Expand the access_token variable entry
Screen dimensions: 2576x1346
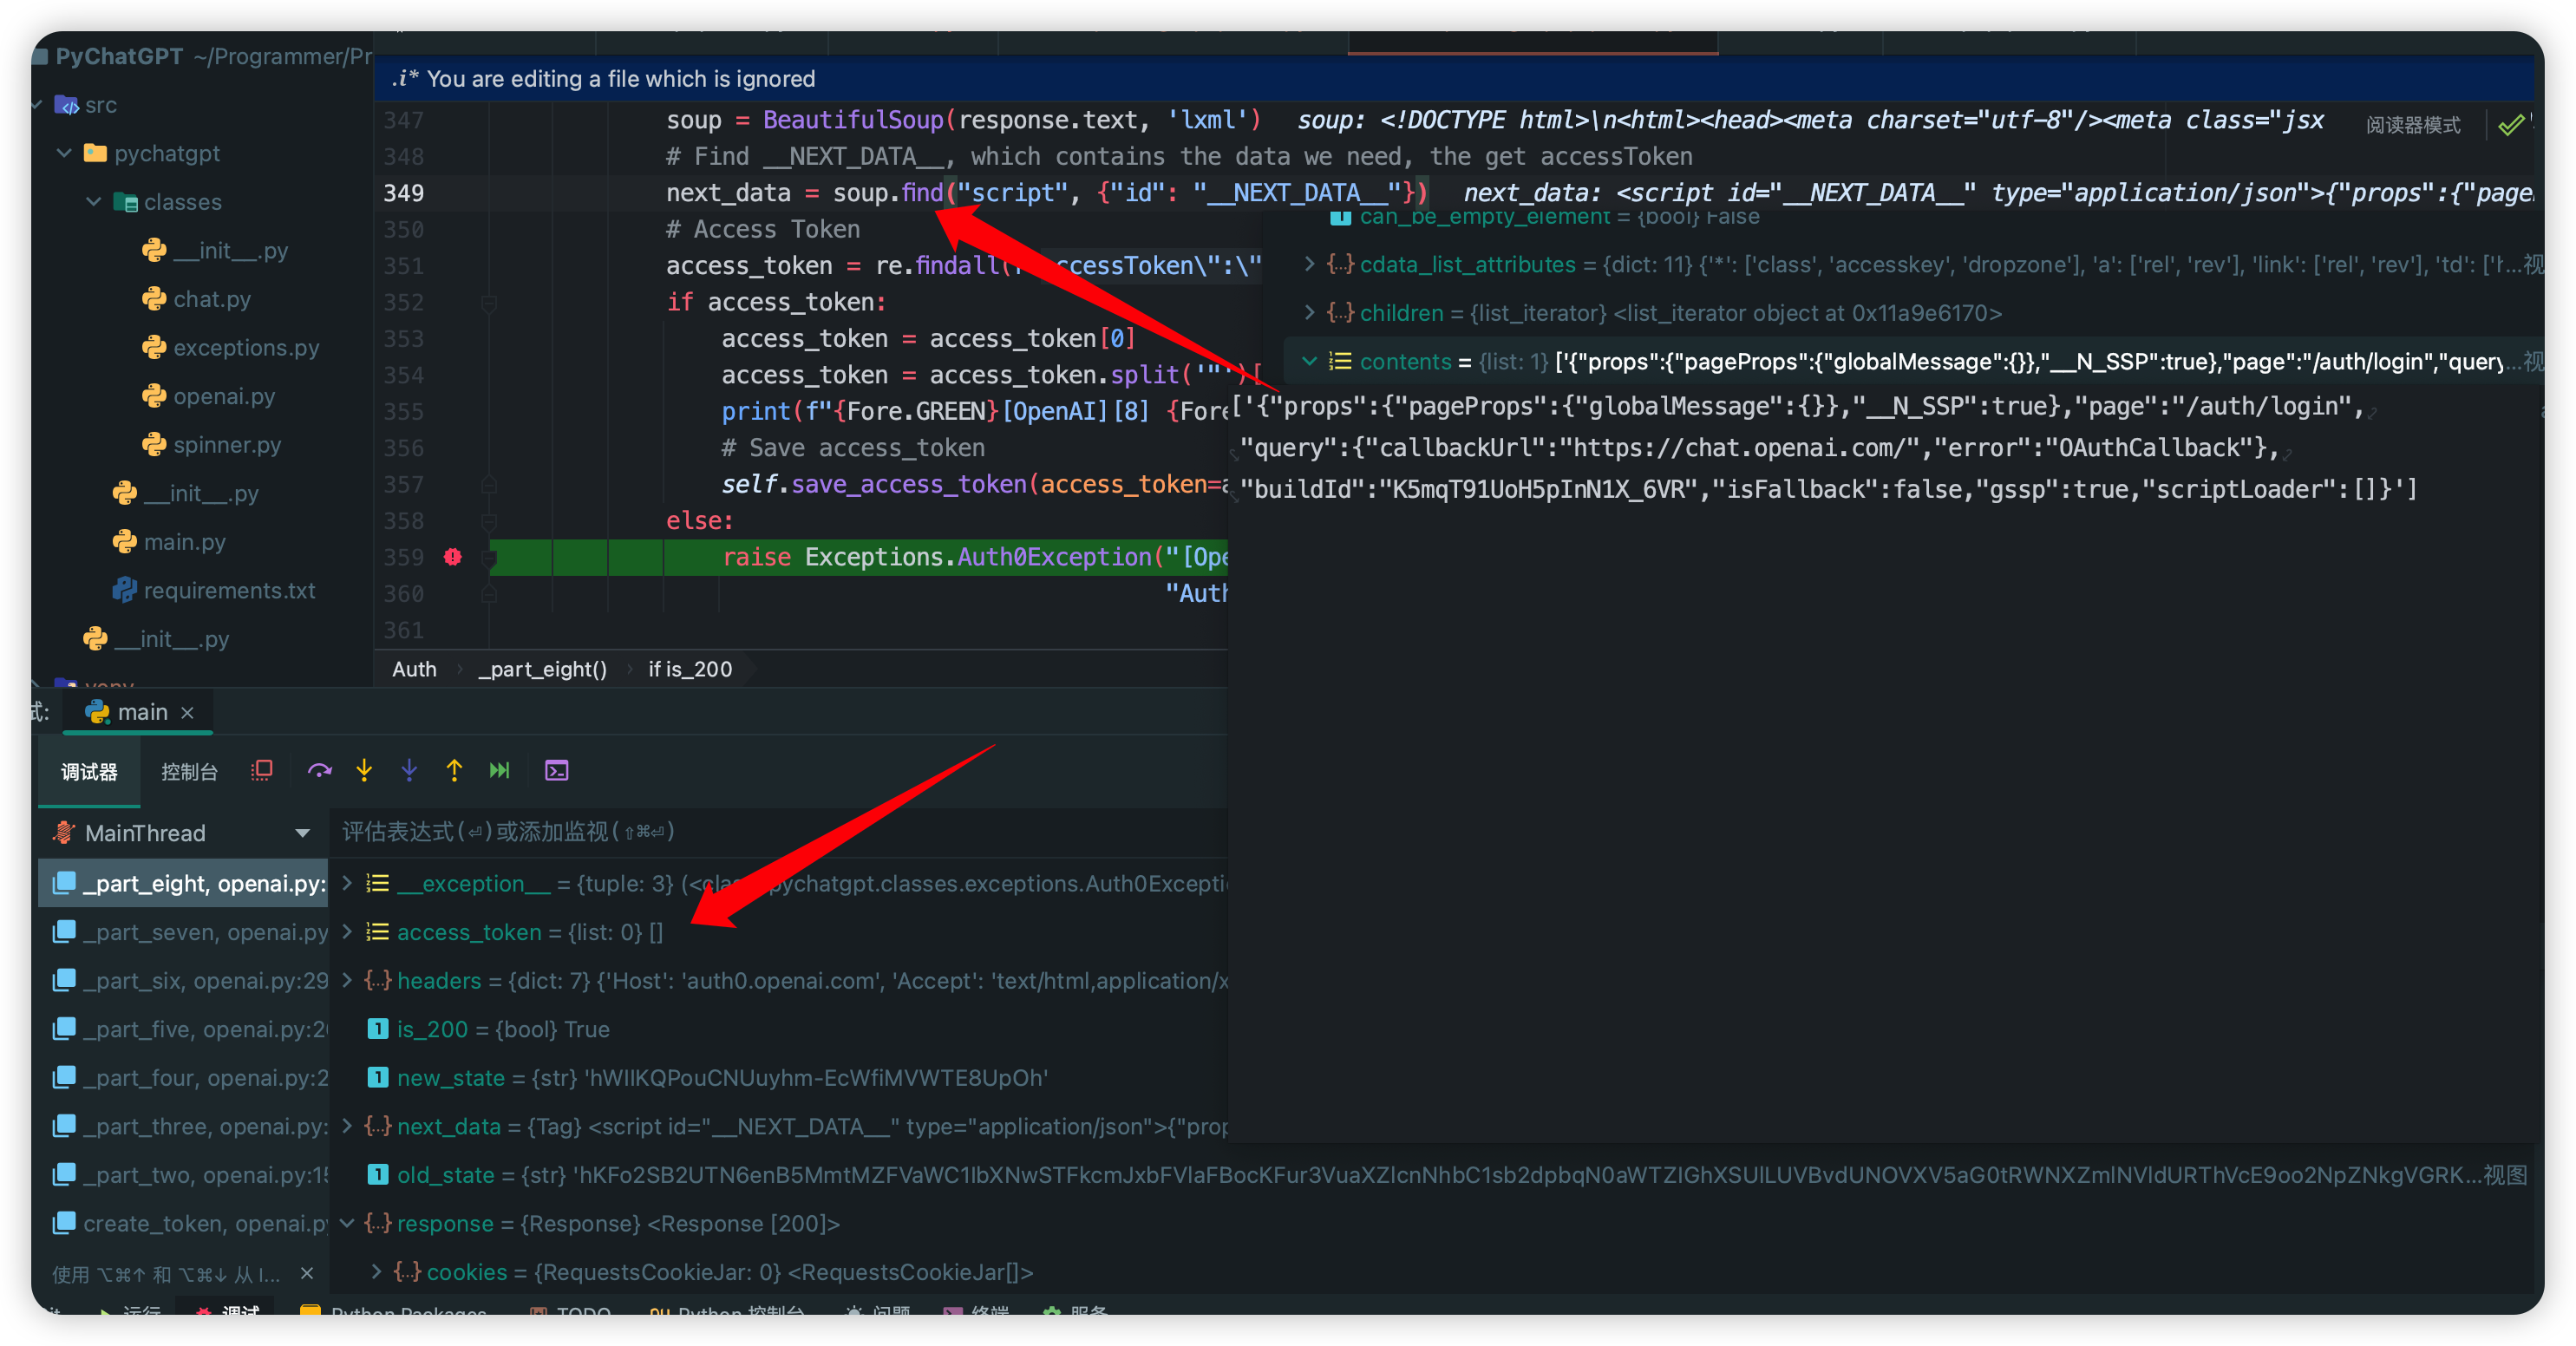click(346, 932)
